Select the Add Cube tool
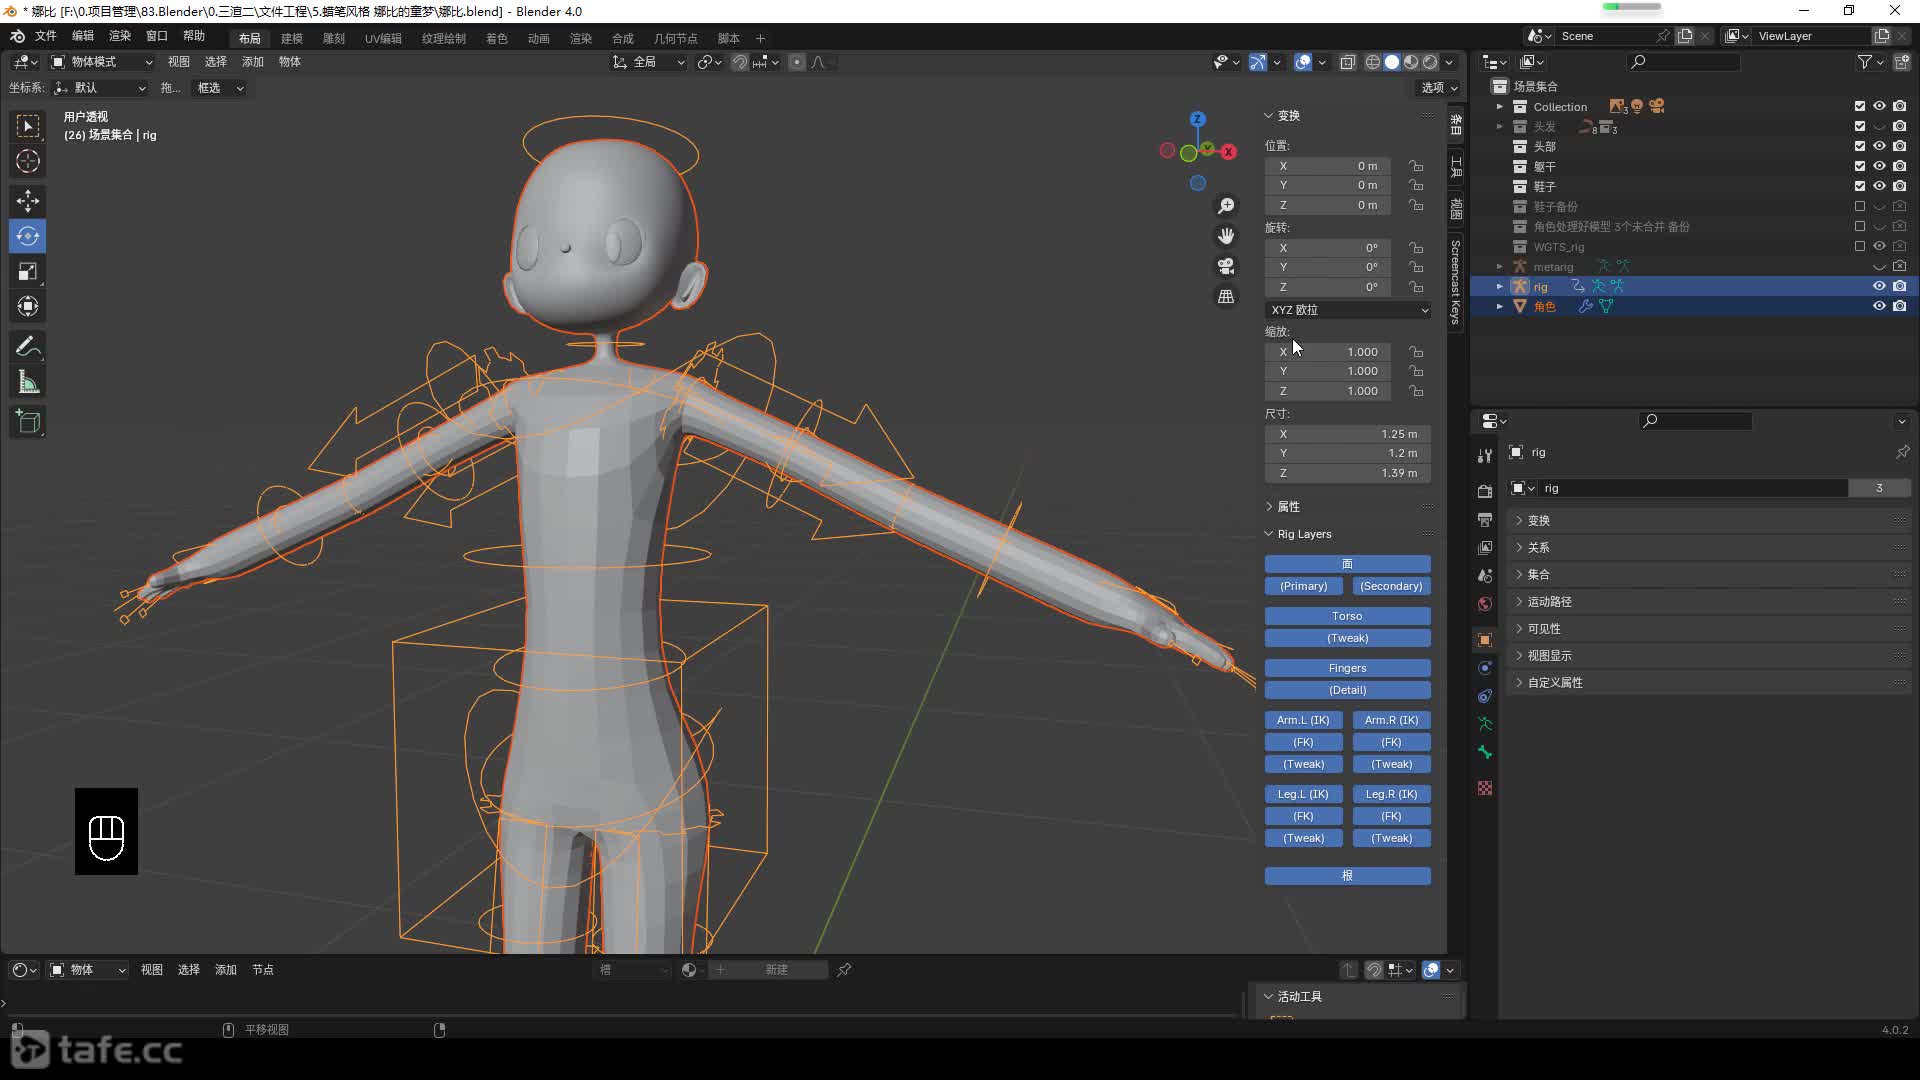 click(28, 422)
